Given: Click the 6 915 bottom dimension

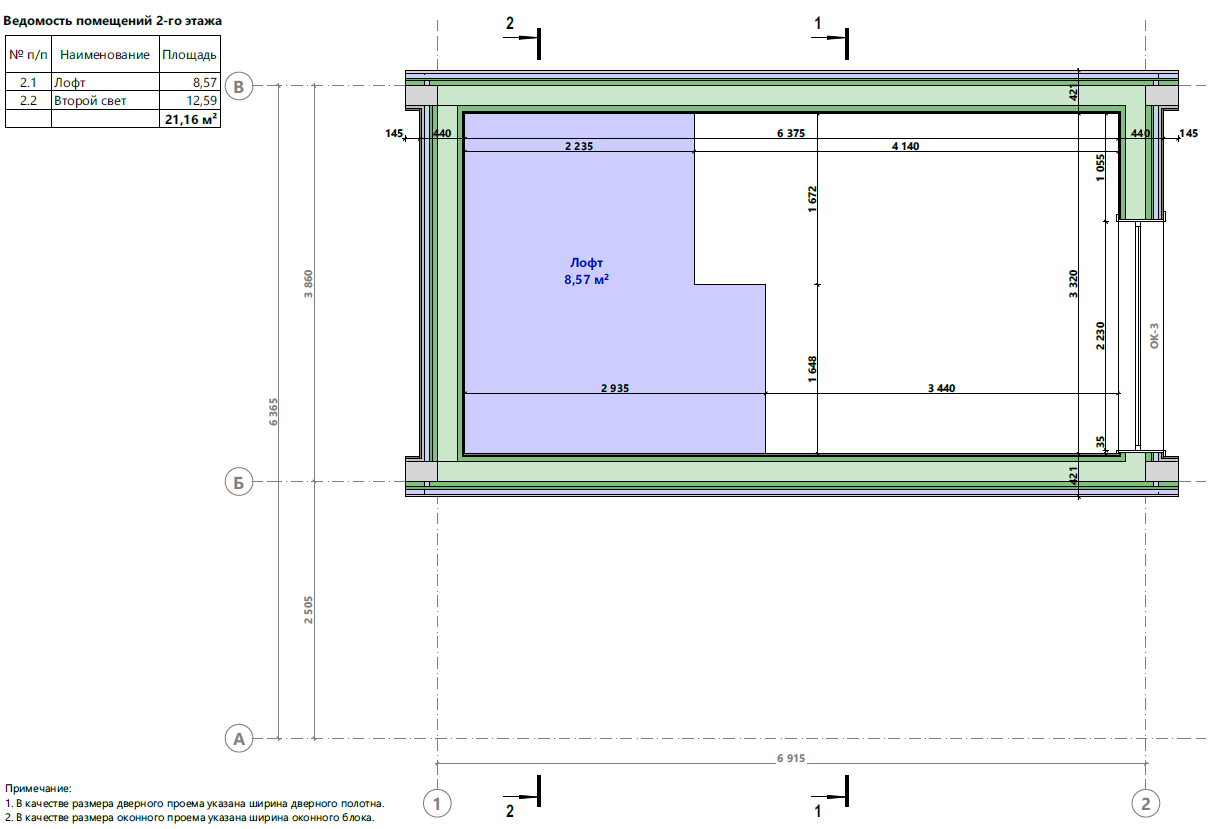Looking at the screenshot, I should (x=790, y=759).
